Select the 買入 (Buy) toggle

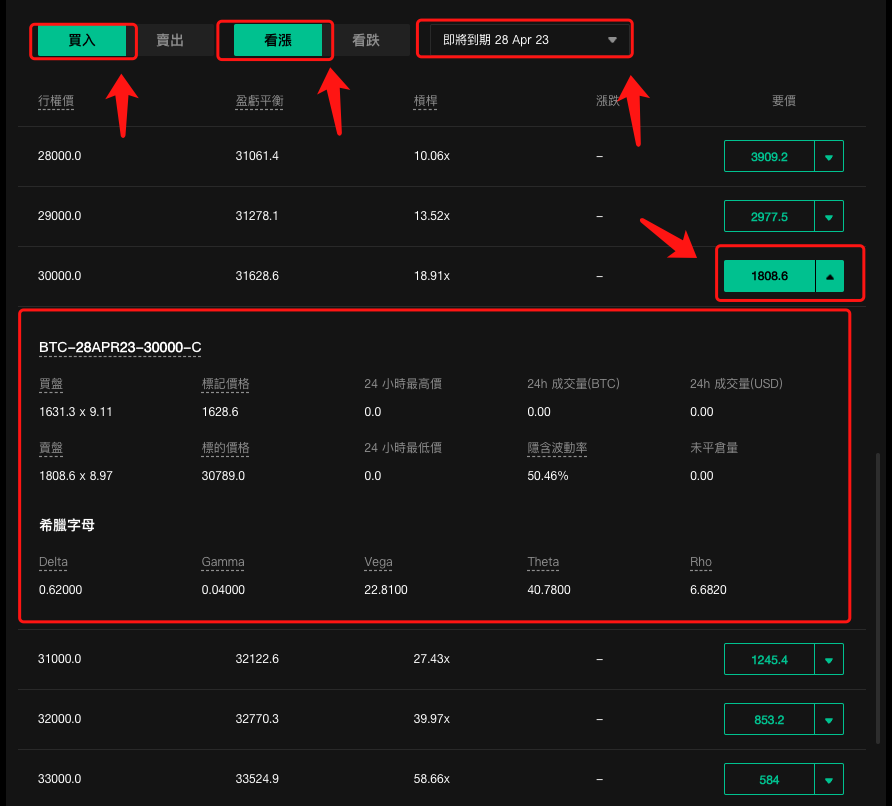pyautogui.click(x=82, y=40)
